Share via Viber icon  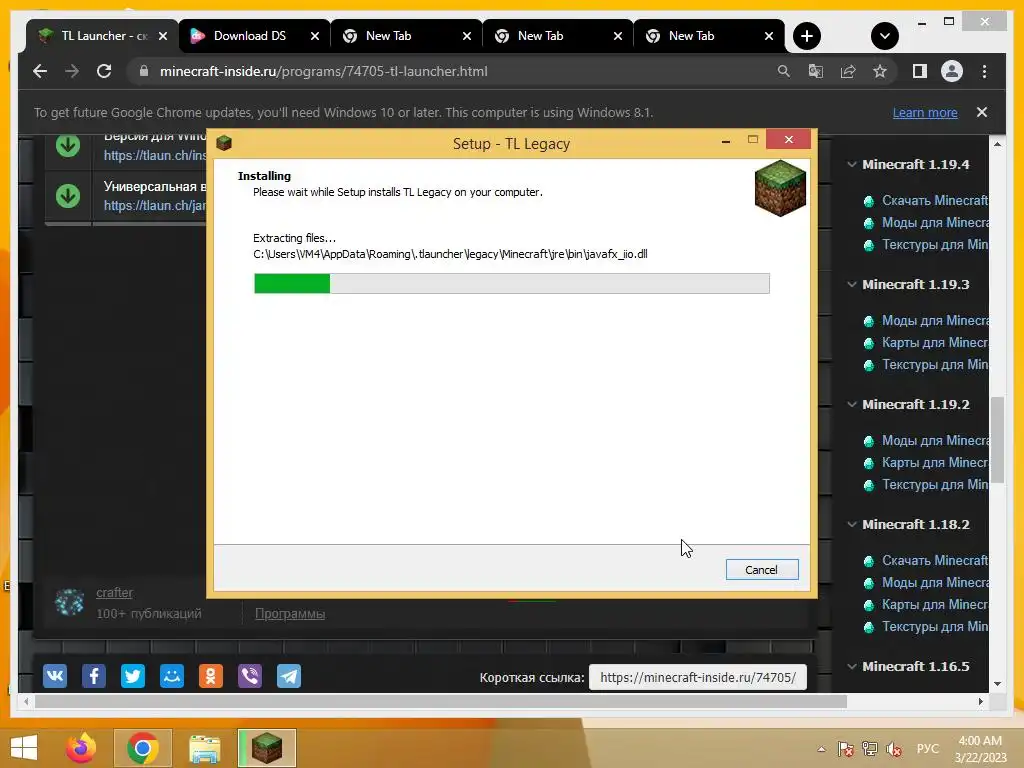tap(249, 676)
